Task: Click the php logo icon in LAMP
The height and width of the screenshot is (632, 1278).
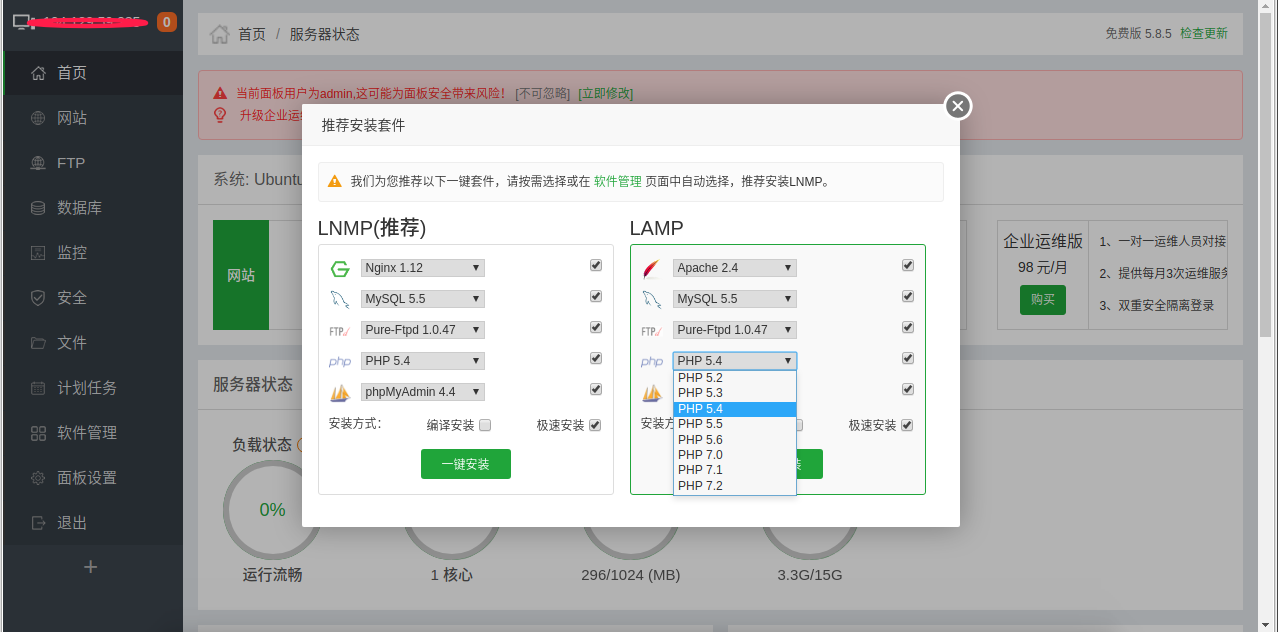Action: pyautogui.click(x=652, y=361)
